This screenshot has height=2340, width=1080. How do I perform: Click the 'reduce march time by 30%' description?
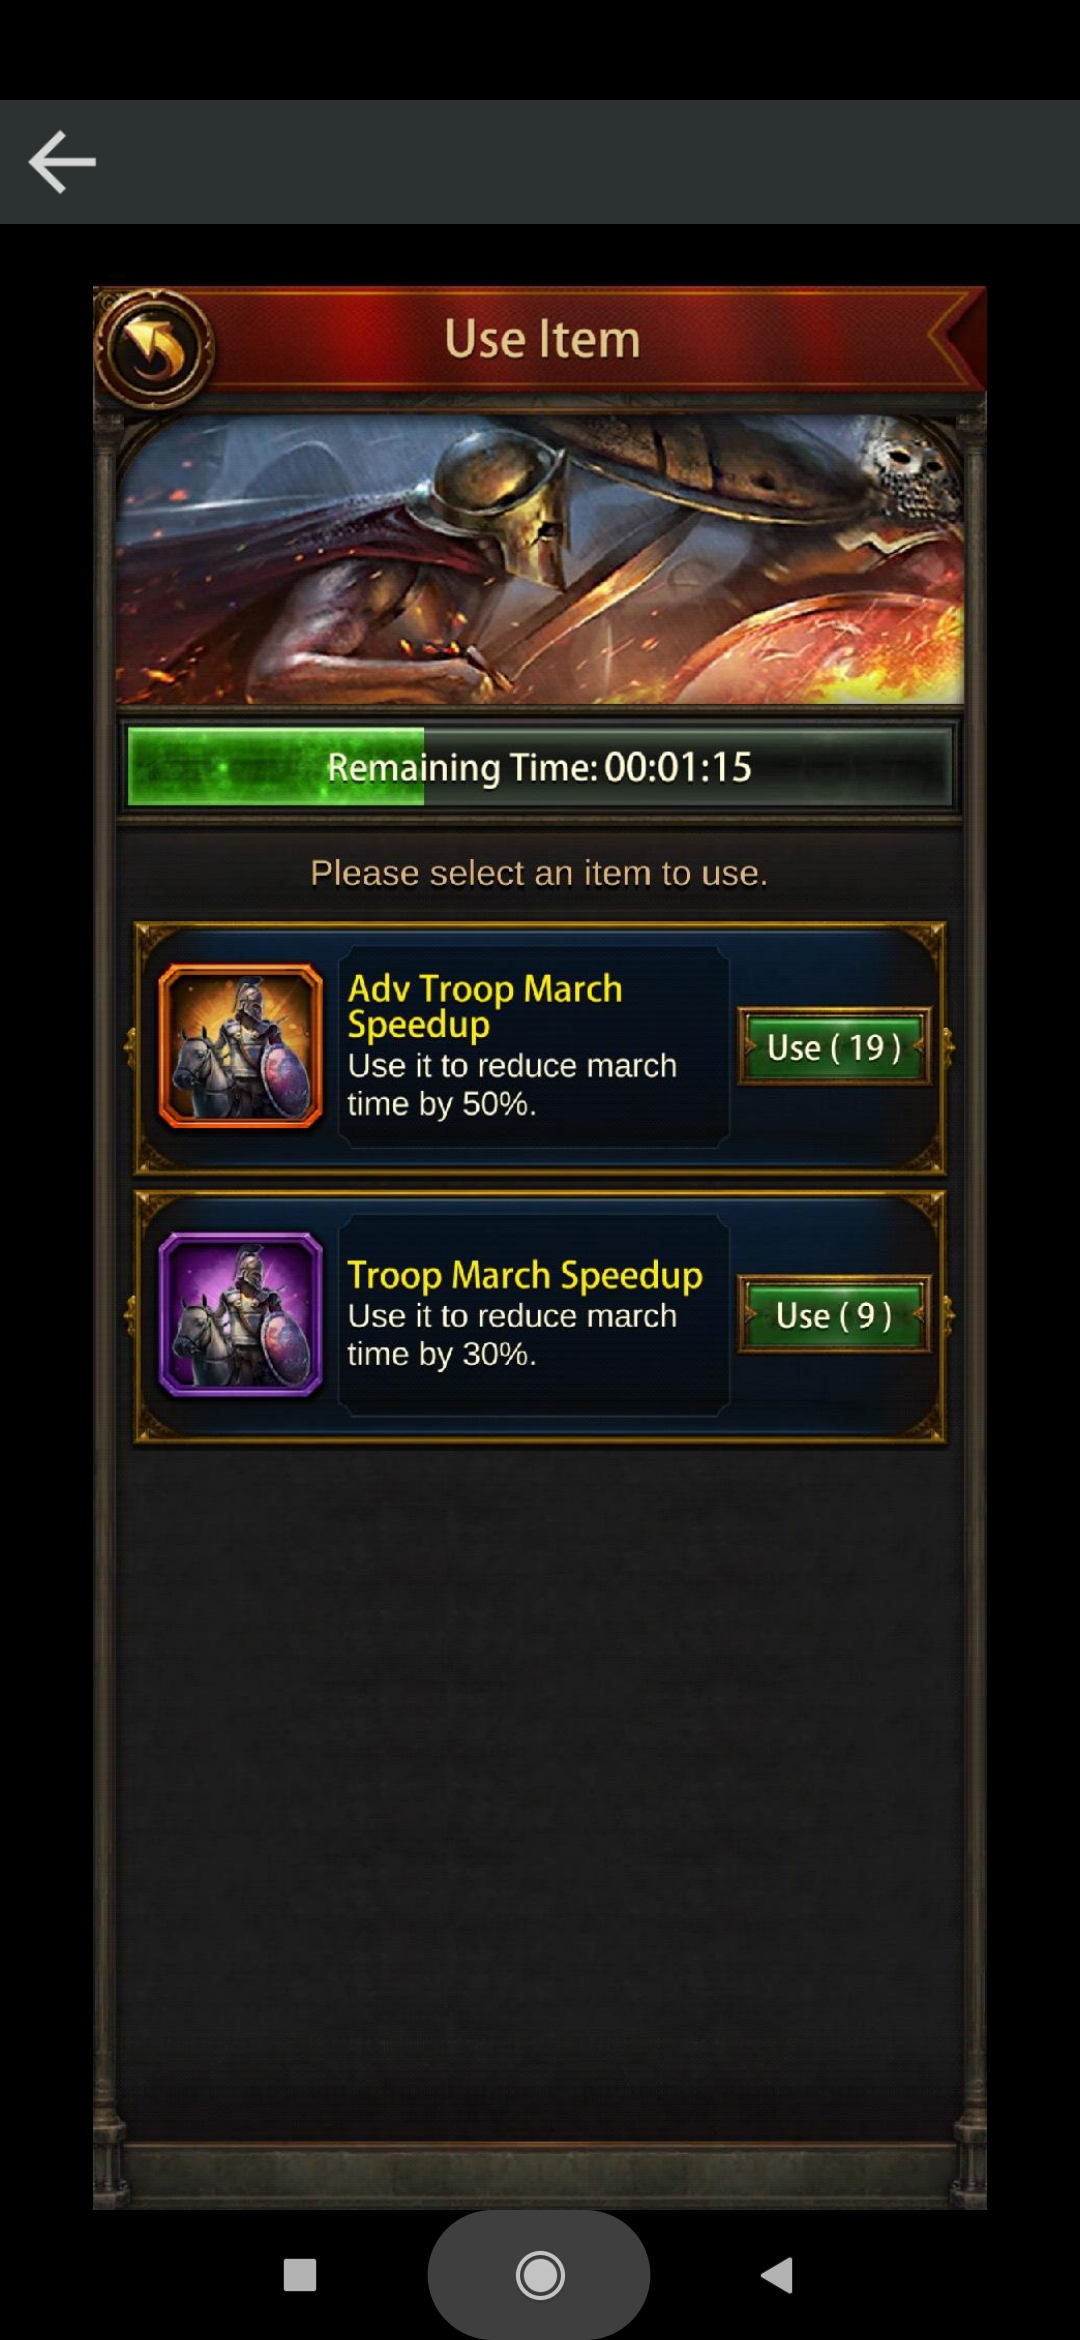click(x=512, y=1335)
